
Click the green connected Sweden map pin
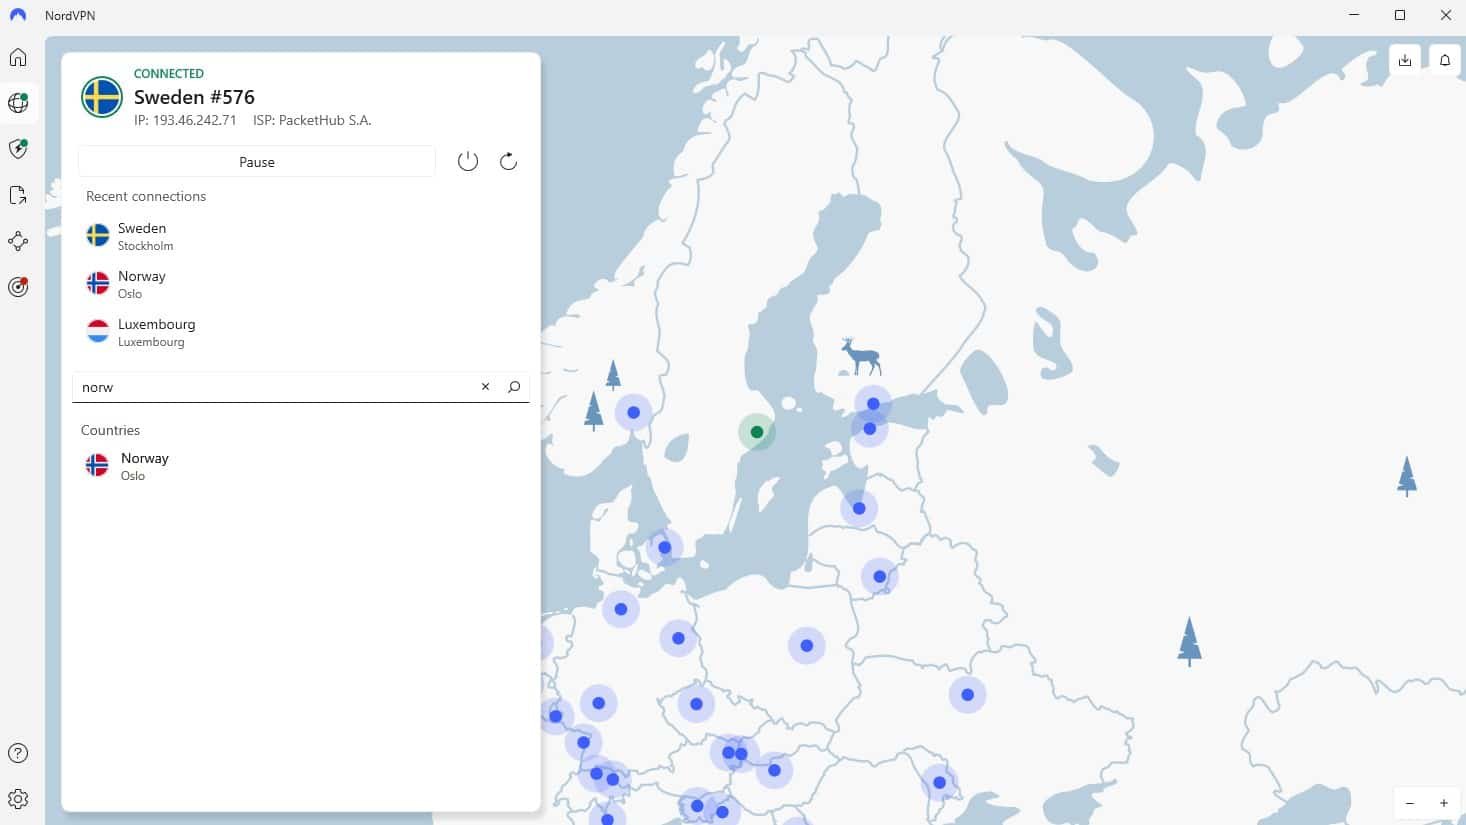(757, 432)
